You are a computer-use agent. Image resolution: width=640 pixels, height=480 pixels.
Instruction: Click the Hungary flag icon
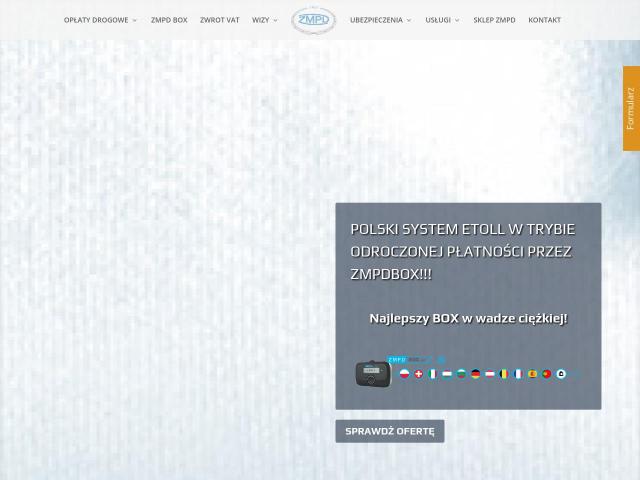(447, 373)
